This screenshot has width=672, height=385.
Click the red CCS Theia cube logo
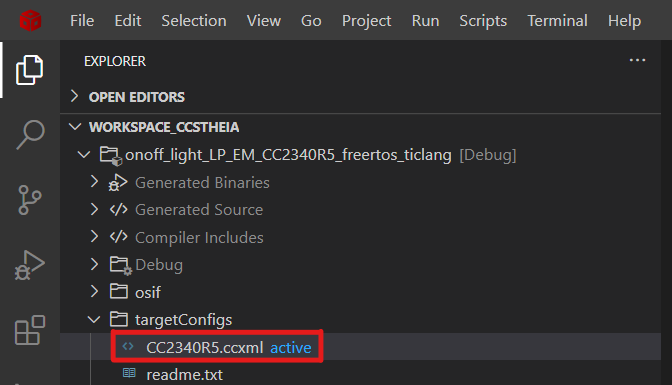click(30, 21)
